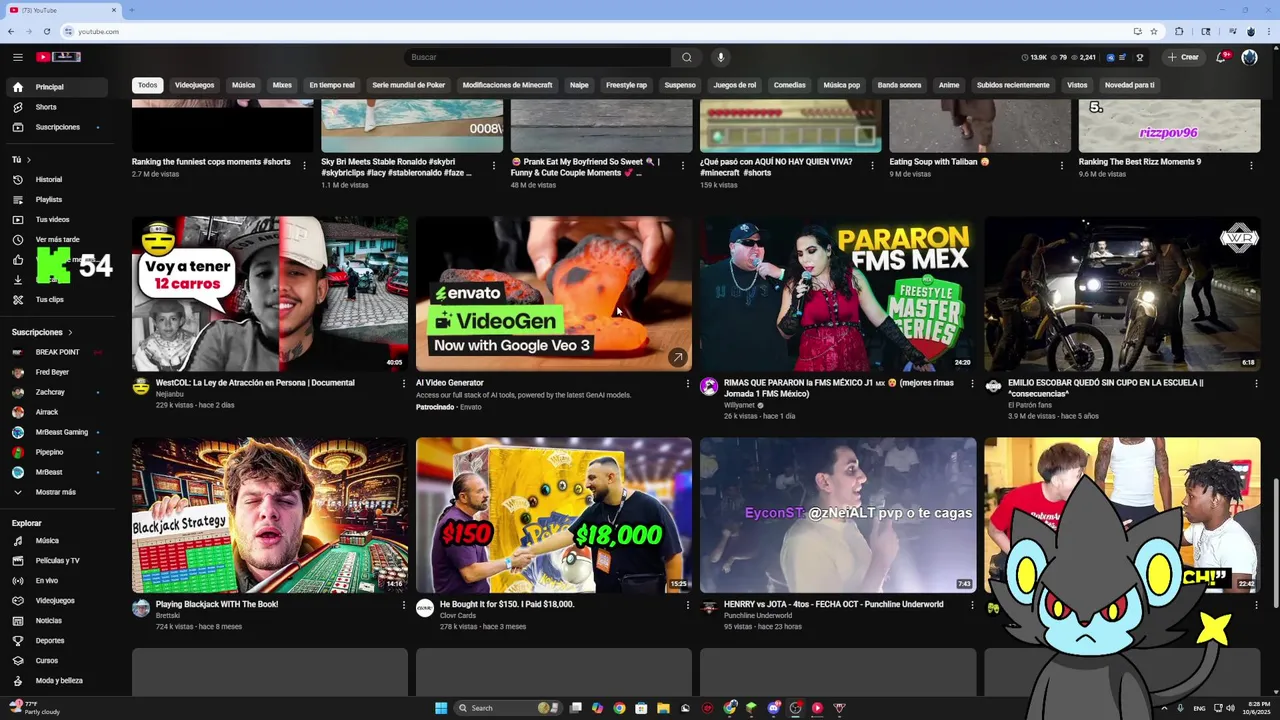Open the MrBeast Gaming subscription
The image size is (1280, 720).
tap(56, 432)
